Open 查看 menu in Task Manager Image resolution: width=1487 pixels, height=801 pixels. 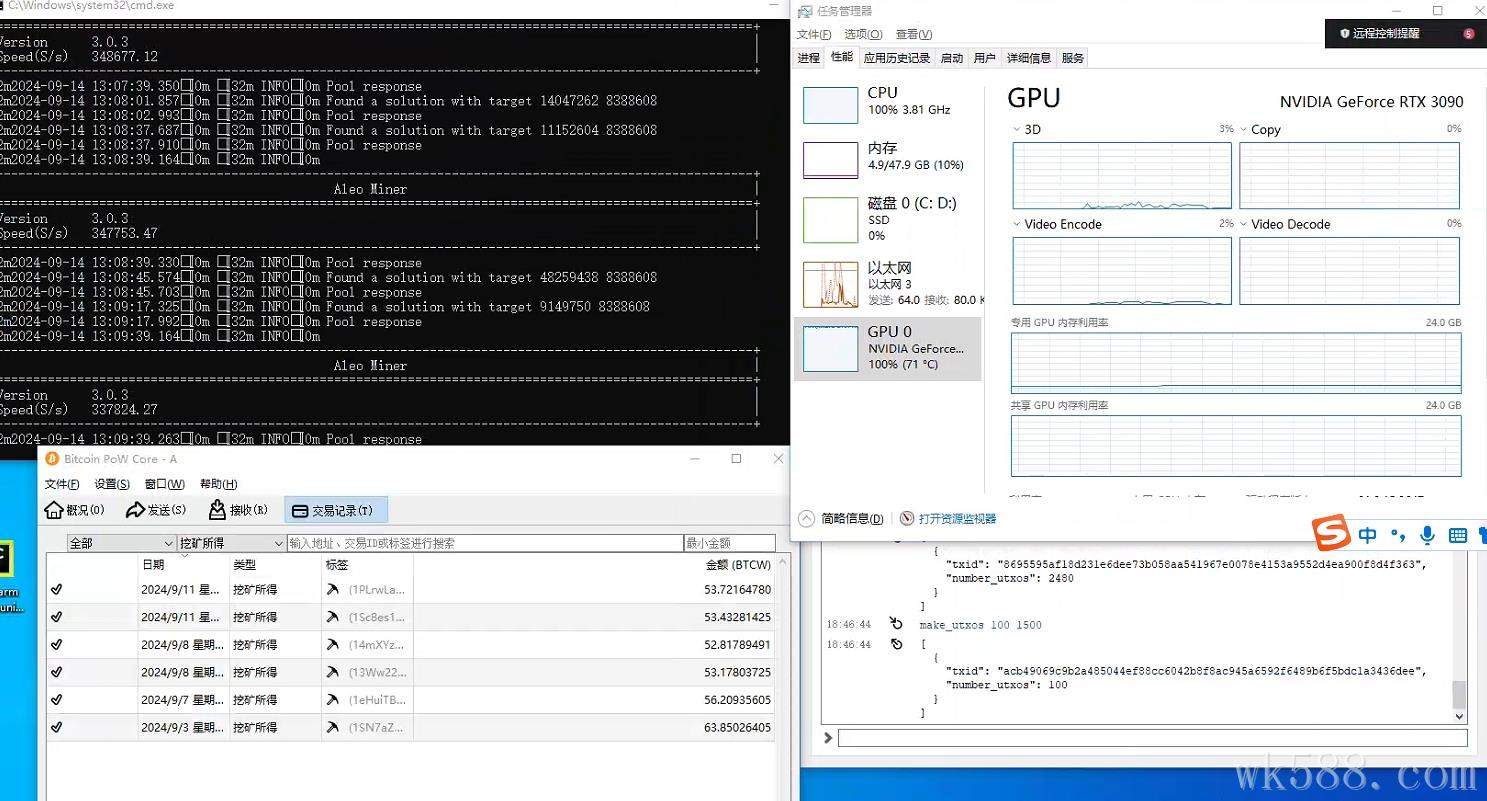(914, 35)
